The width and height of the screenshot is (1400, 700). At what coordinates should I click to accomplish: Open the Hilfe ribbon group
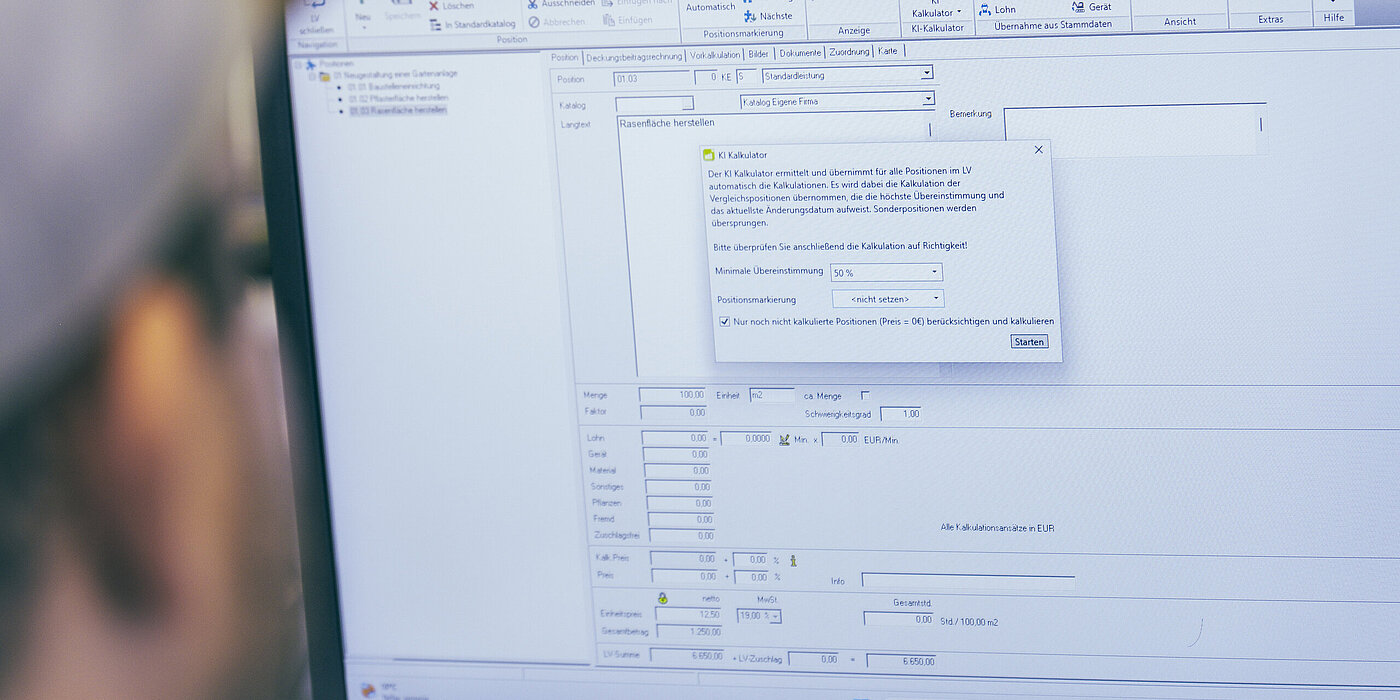1334,18
